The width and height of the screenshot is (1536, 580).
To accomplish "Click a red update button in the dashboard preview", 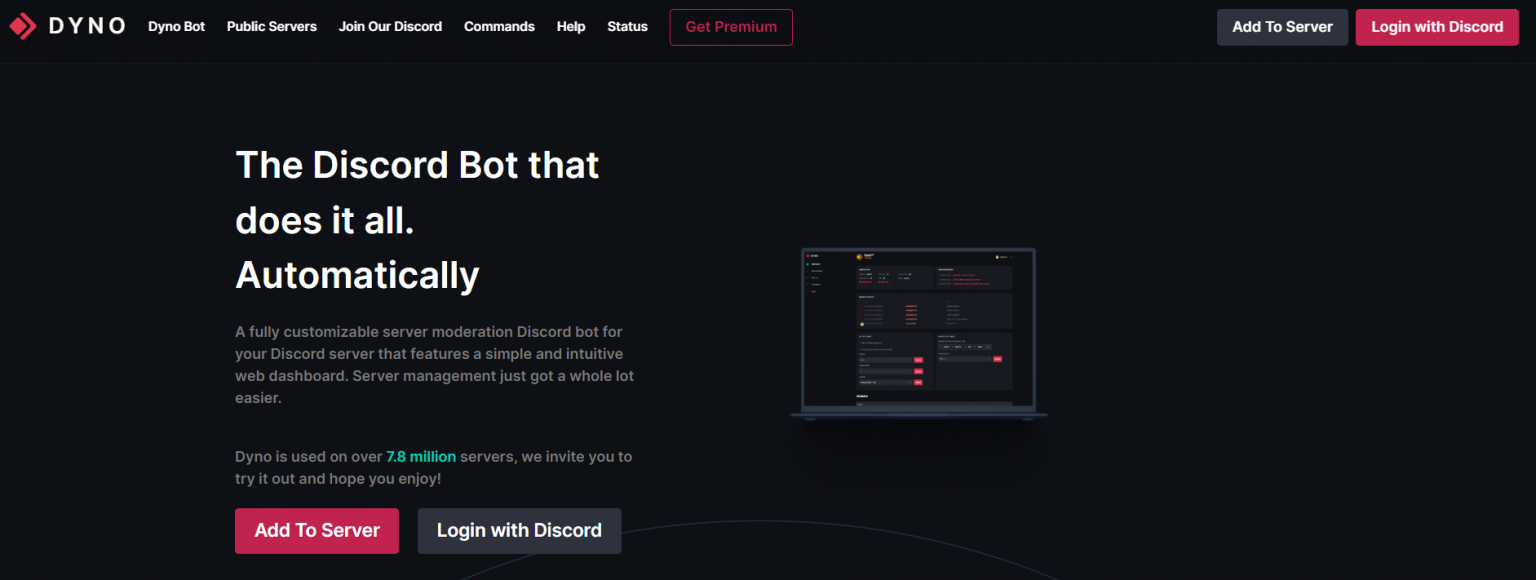I will pos(918,360).
